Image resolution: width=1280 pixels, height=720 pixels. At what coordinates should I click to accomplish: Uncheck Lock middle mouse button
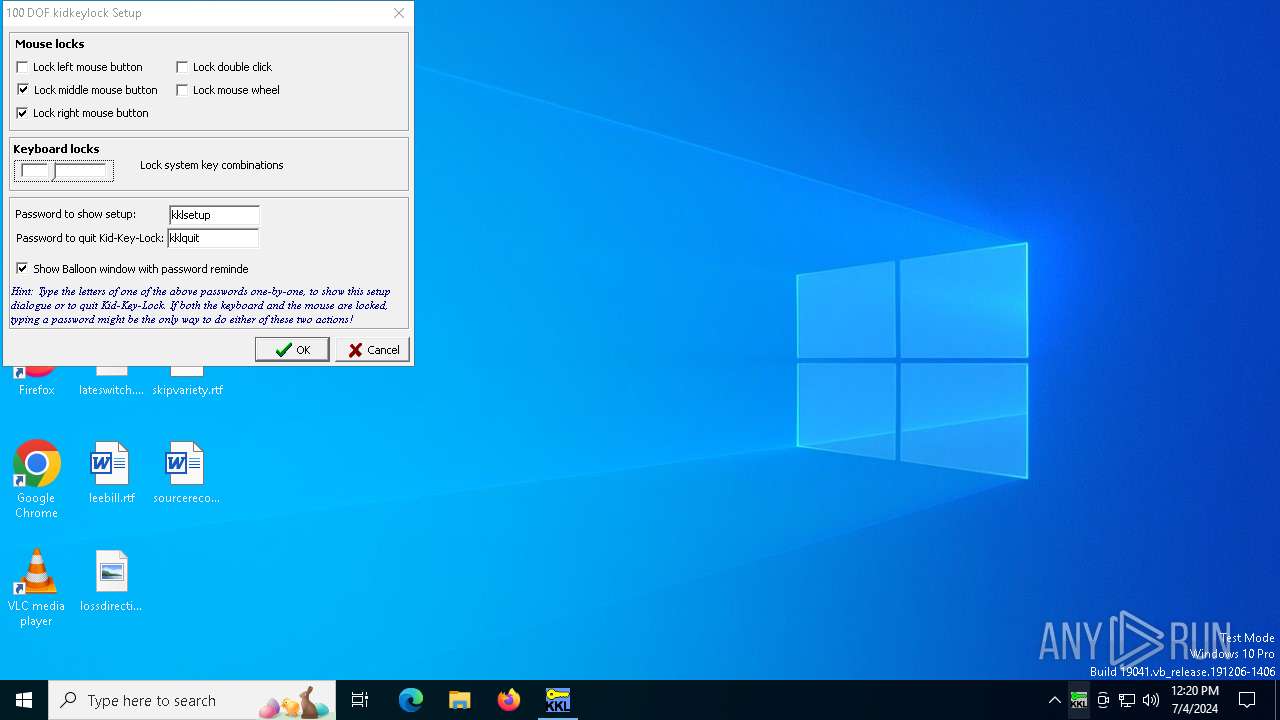pyautogui.click(x=22, y=90)
